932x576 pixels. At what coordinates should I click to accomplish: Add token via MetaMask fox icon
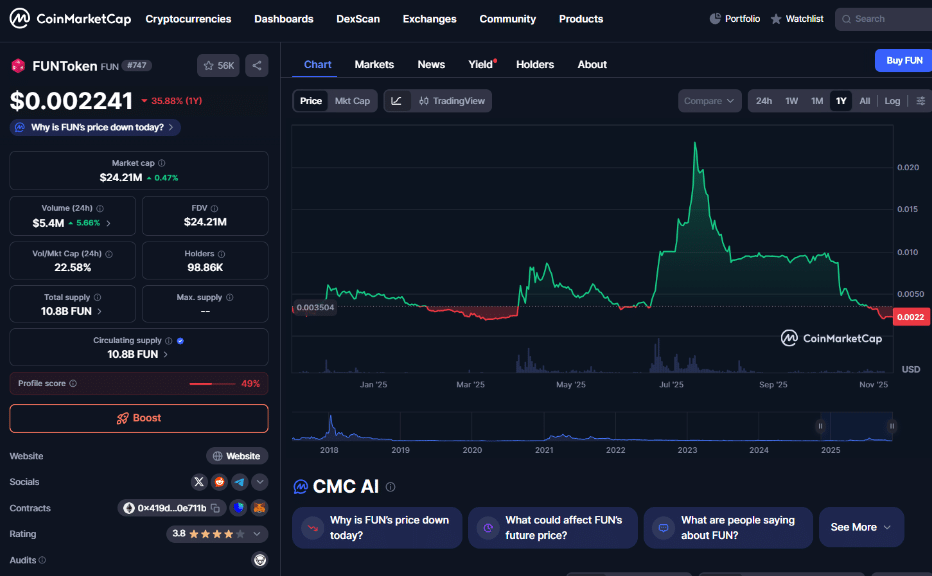click(x=259, y=508)
